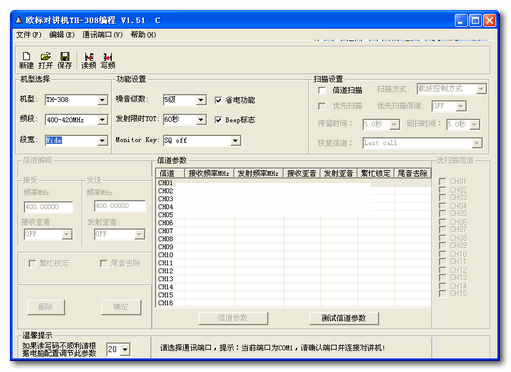511x372 pixels.
Task: Click the 写频 (Write frequency) toolbar icon
Action: tap(108, 60)
